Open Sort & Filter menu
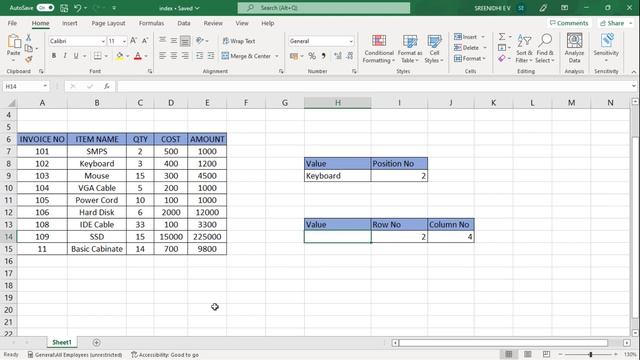The image size is (640, 360). (524, 49)
